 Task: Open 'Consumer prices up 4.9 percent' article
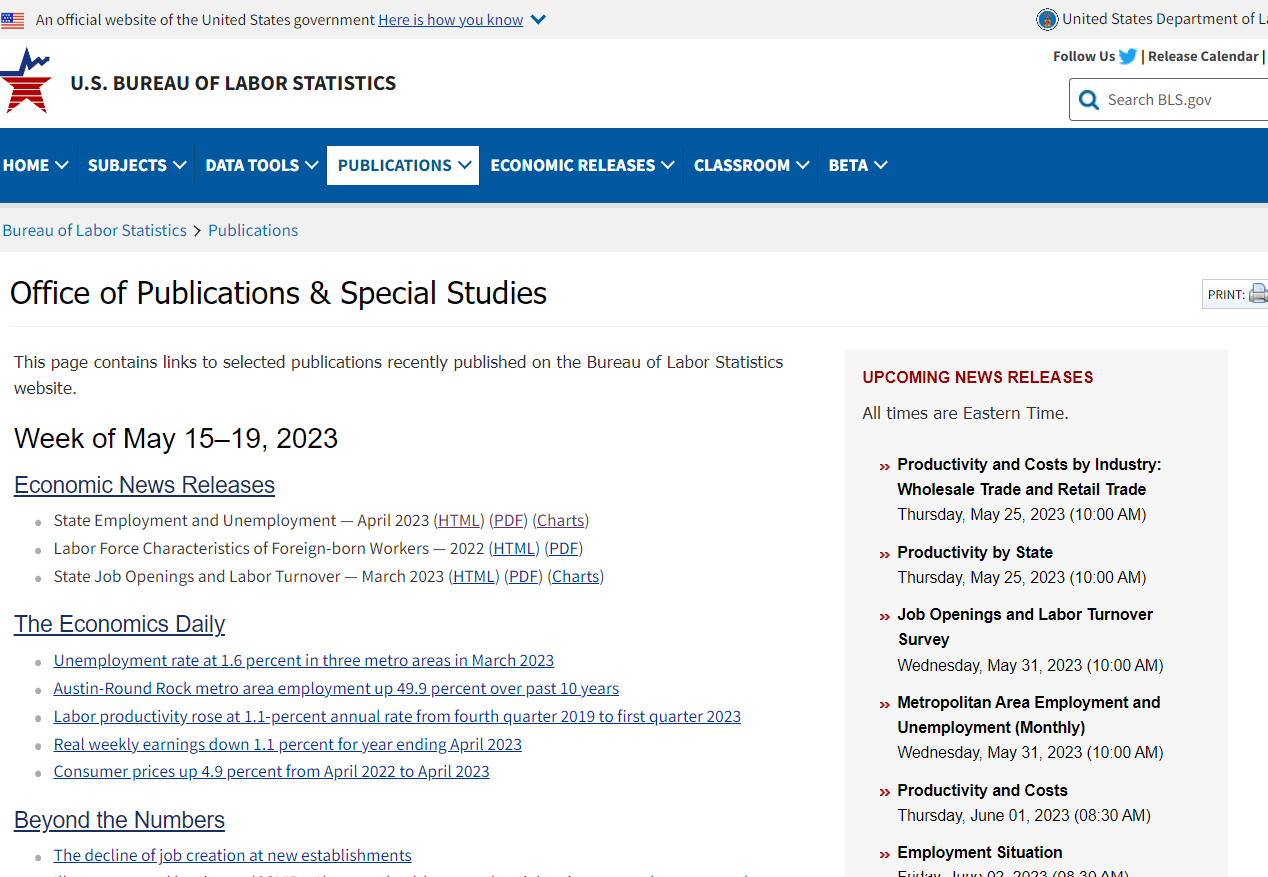coord(272,771)
